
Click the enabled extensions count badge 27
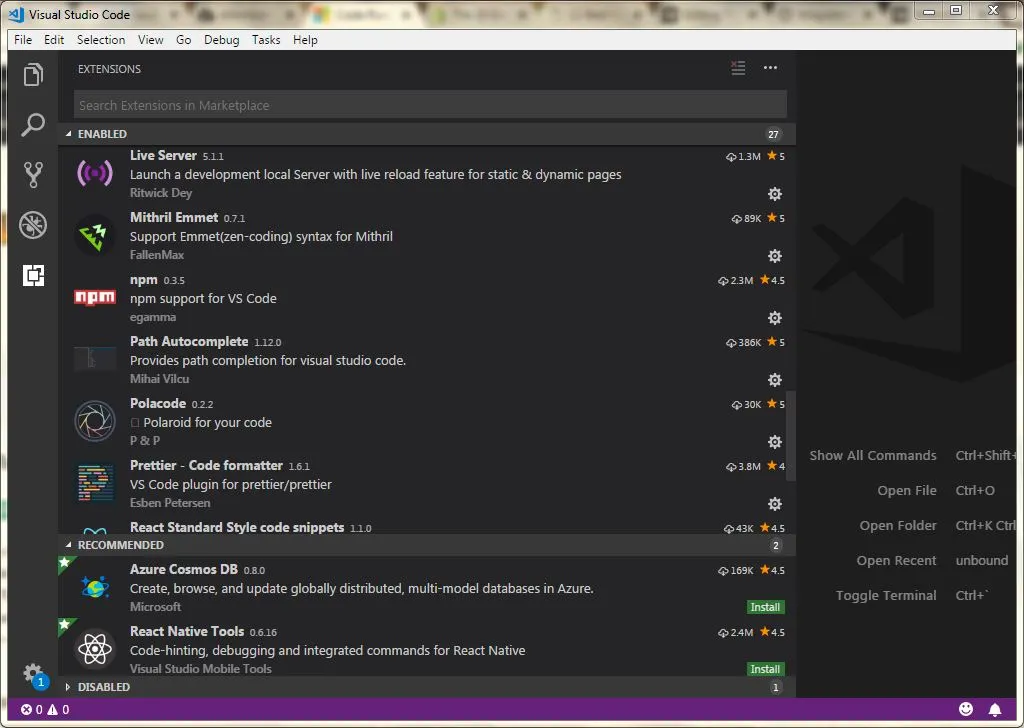click(x=773, y=135)
